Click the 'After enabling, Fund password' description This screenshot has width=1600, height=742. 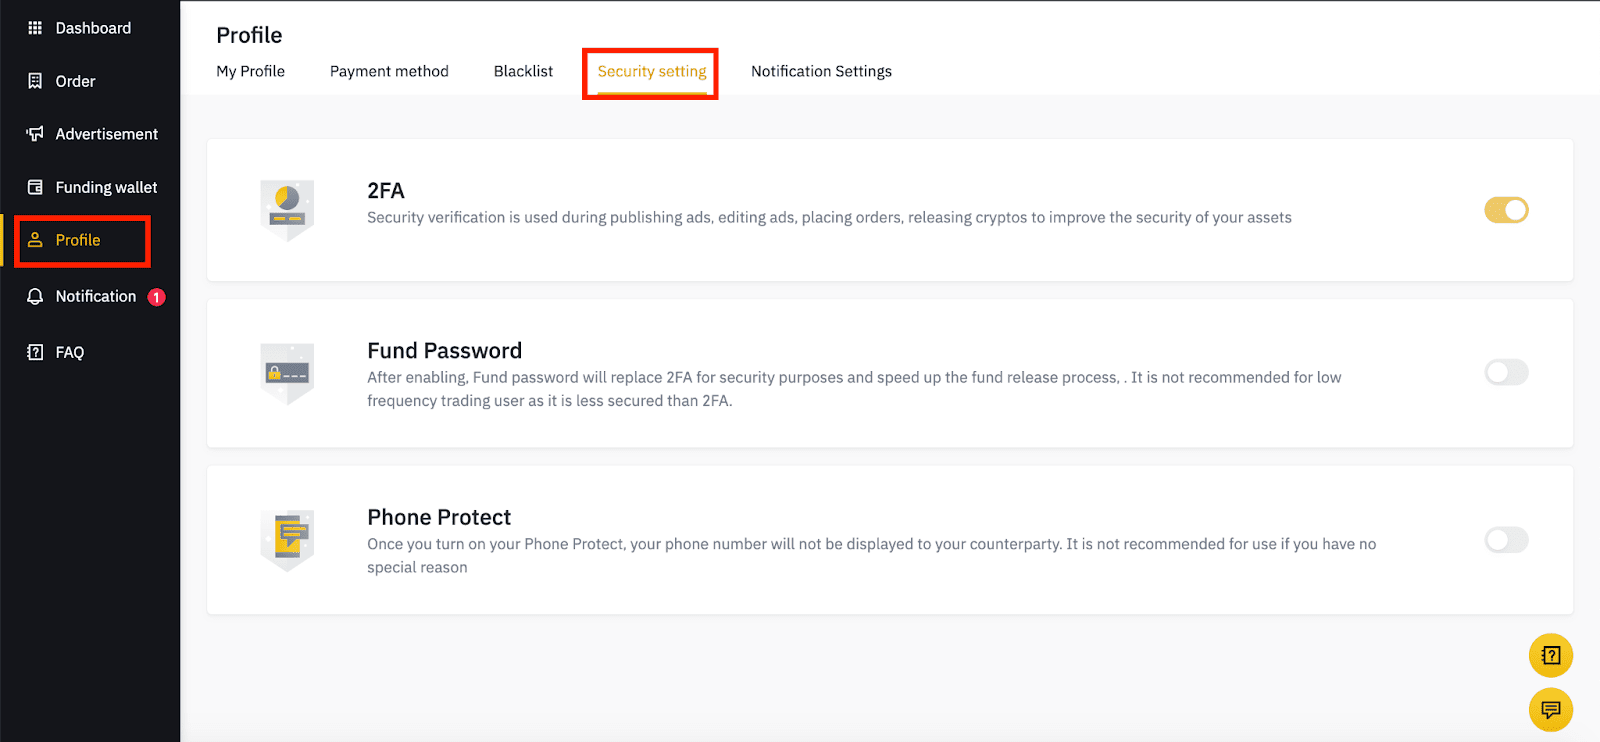coord(854,389)
